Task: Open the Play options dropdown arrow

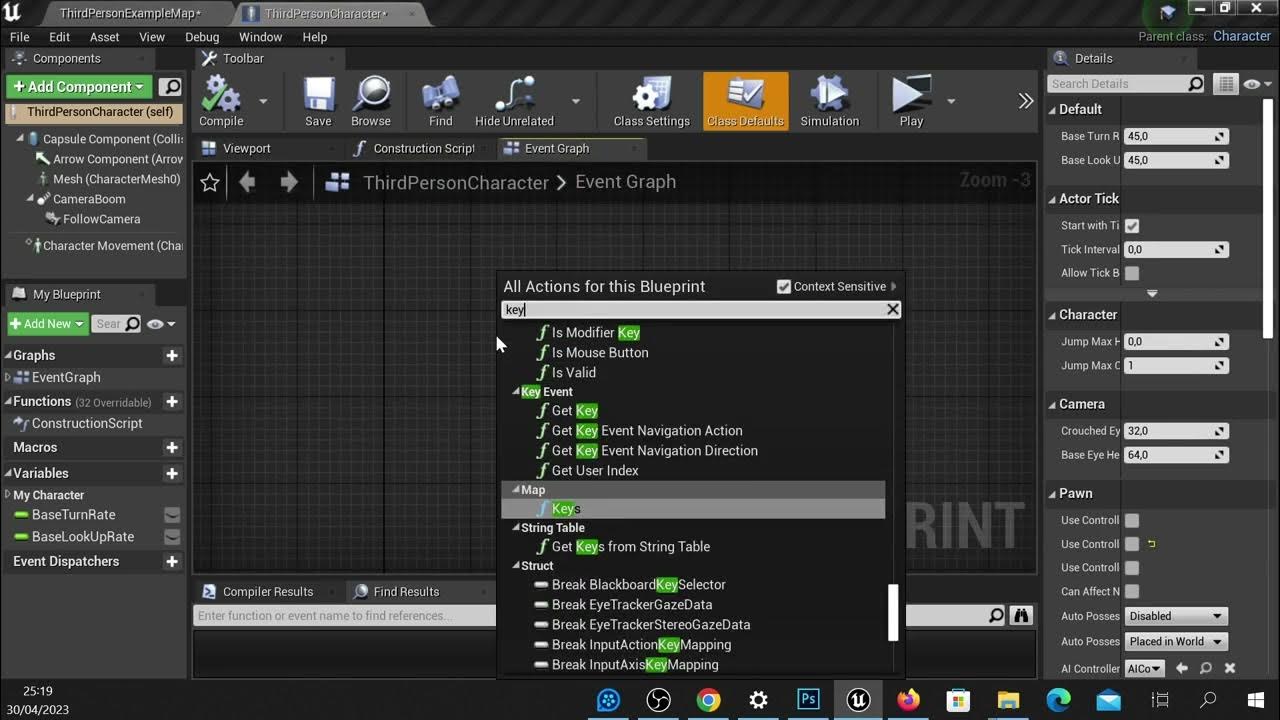Action: coord(951,101)
